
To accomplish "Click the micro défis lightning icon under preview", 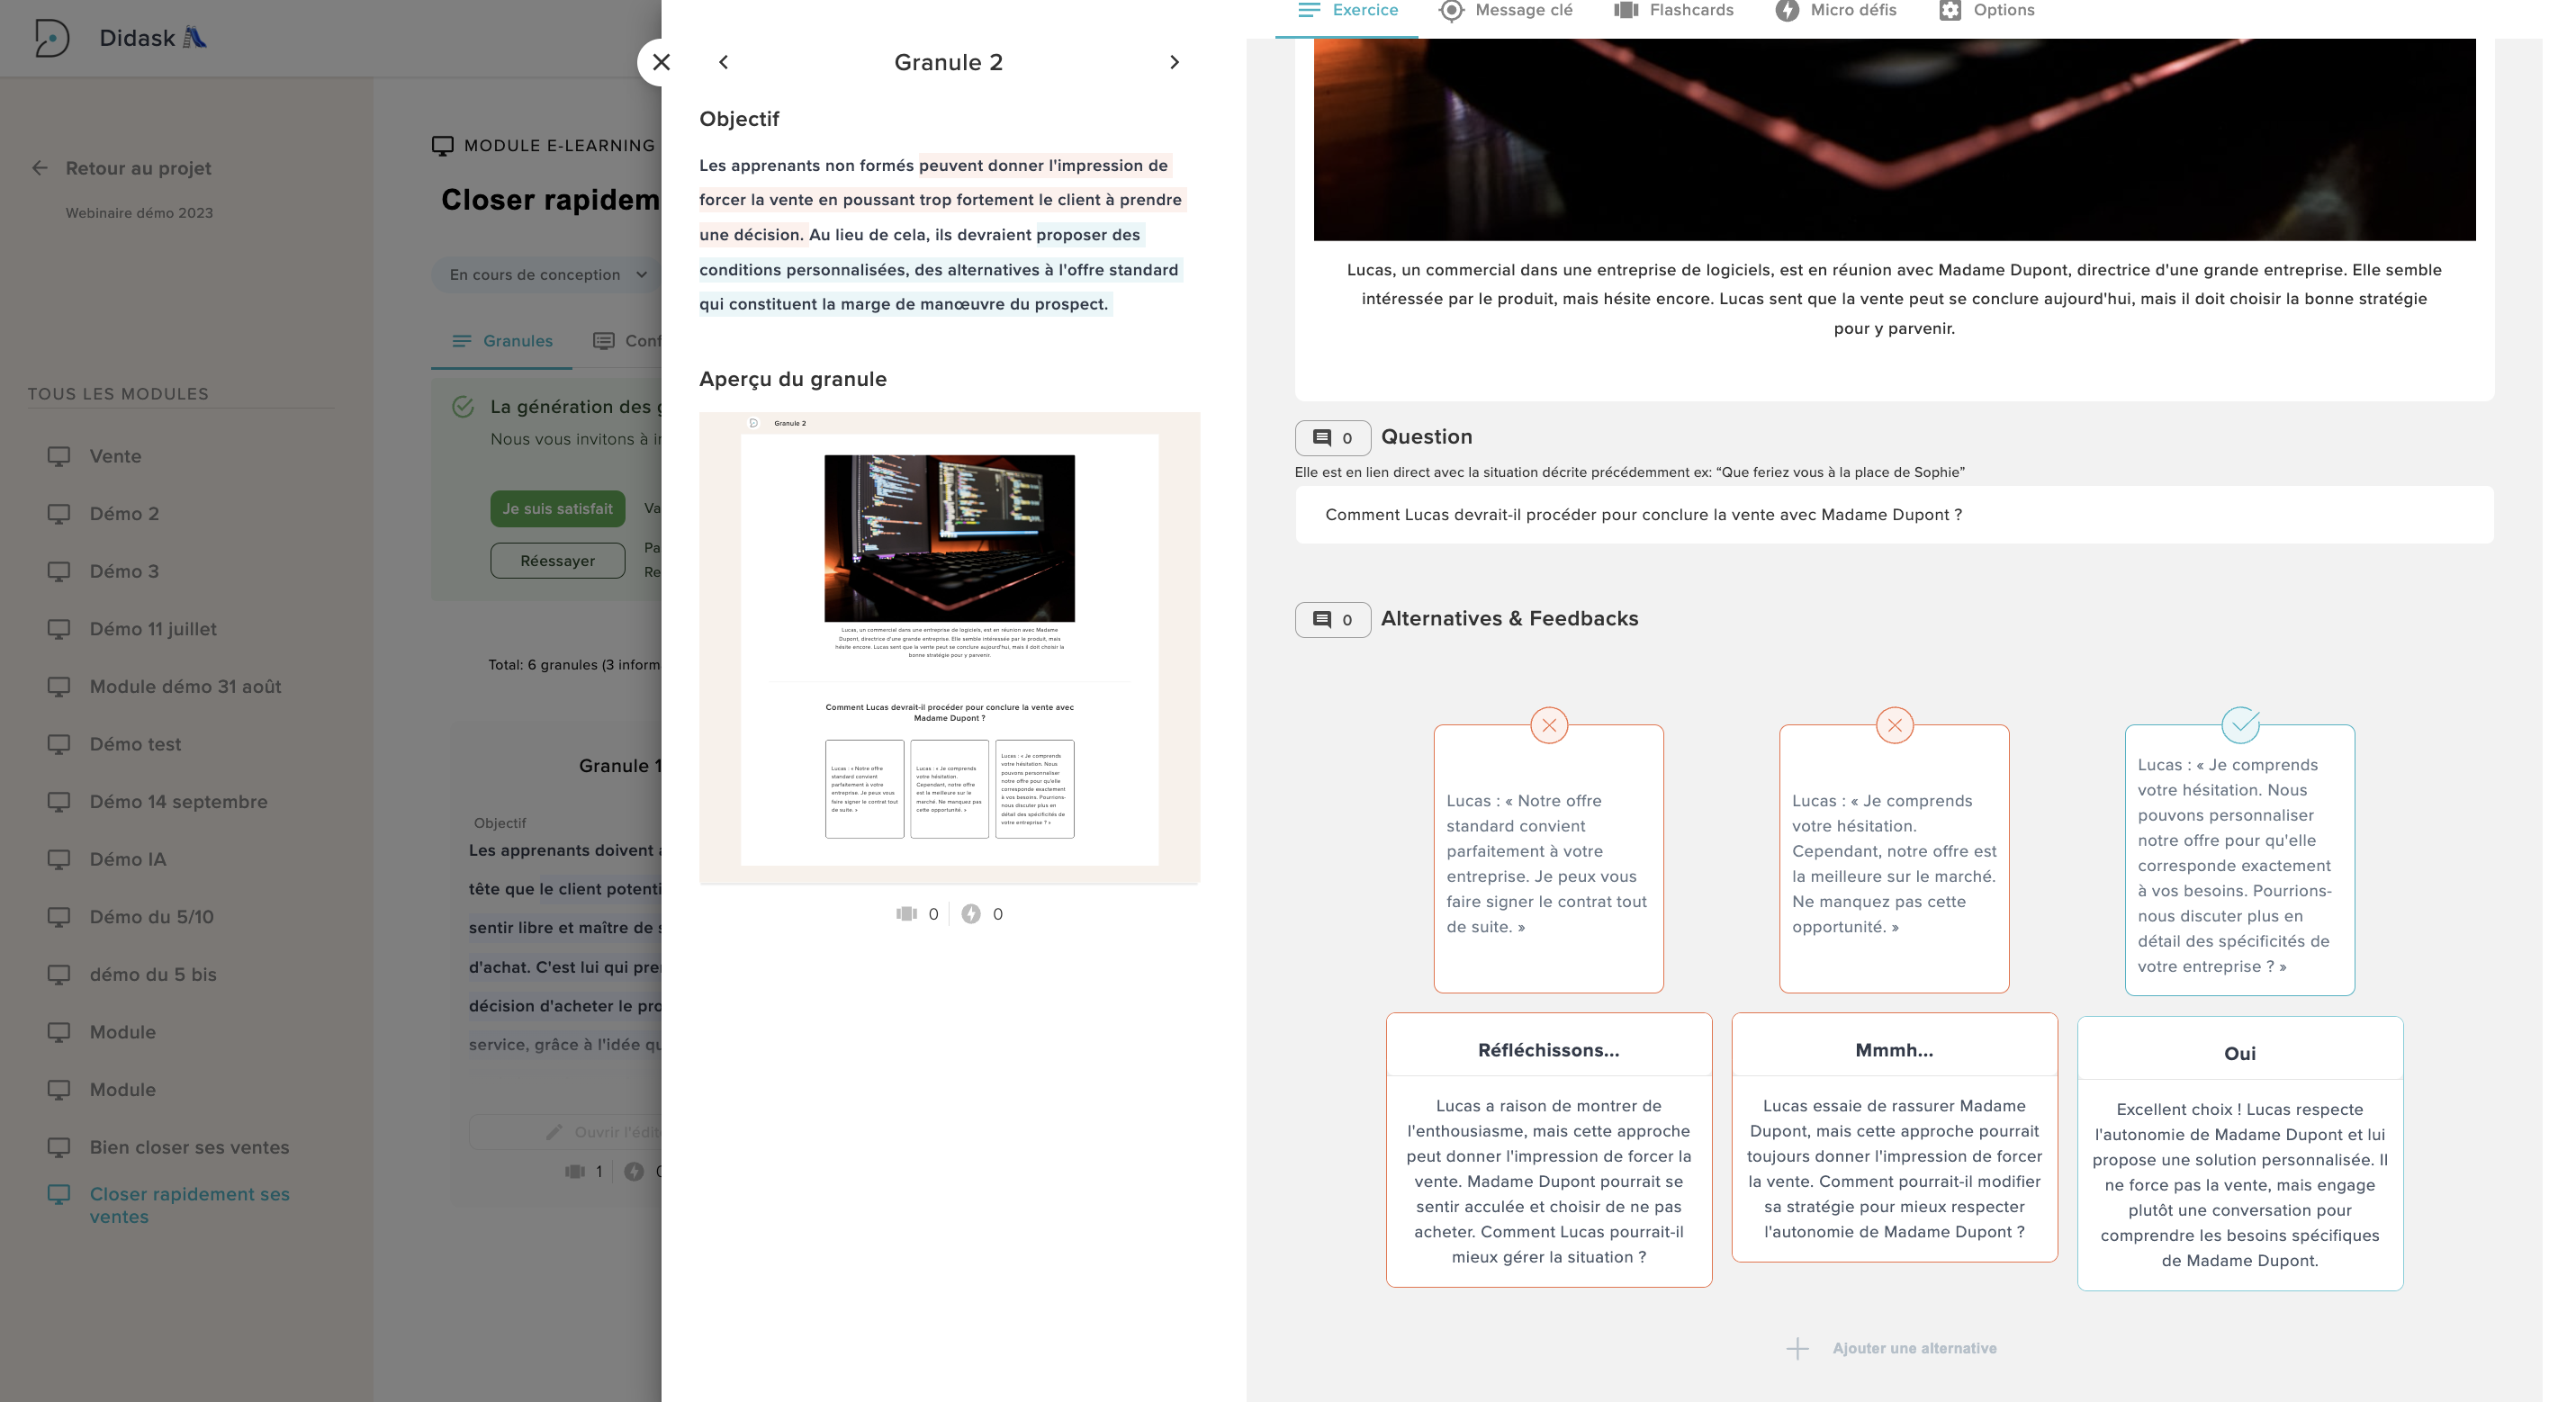I will point(970,914).
